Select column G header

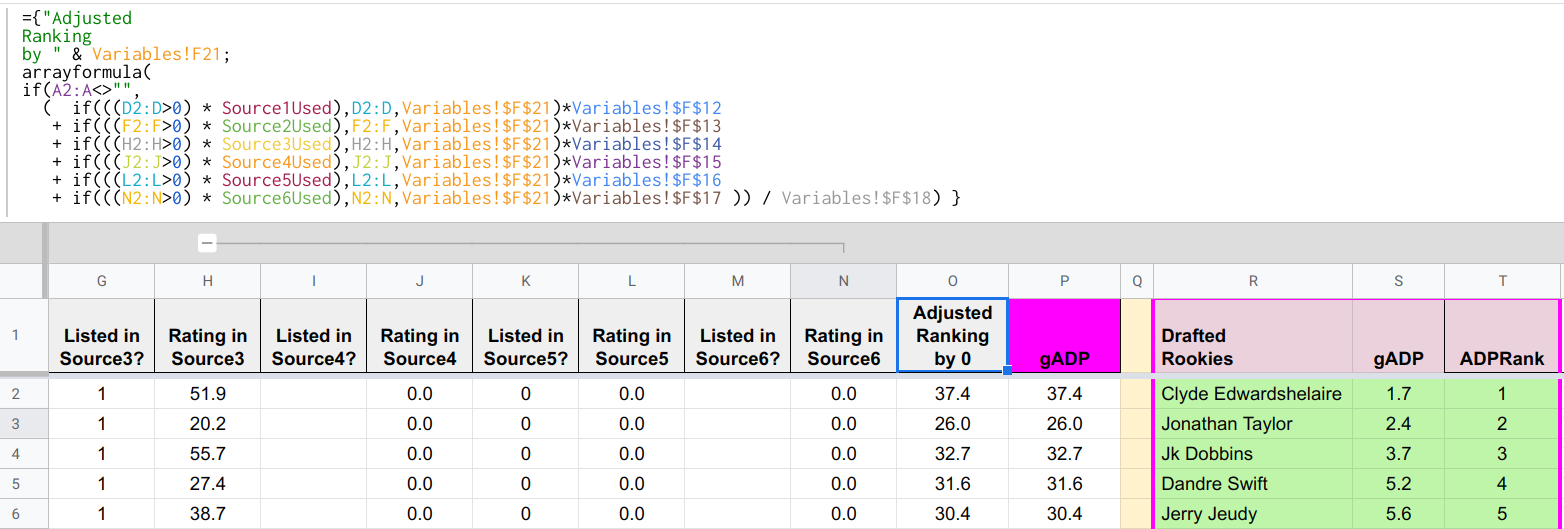(x=102, y=282)
